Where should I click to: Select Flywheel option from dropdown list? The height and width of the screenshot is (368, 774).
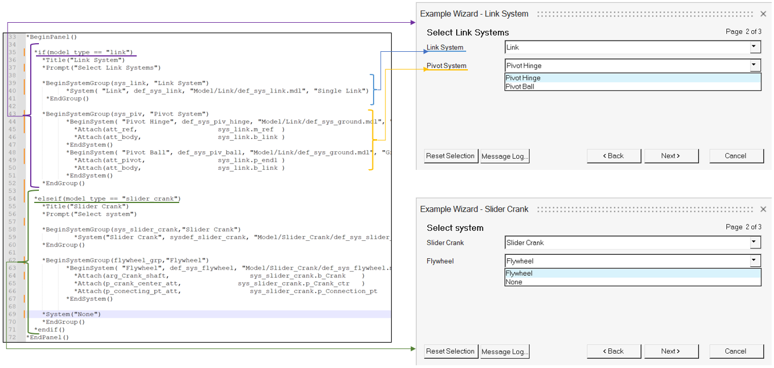tap(632, 273)
